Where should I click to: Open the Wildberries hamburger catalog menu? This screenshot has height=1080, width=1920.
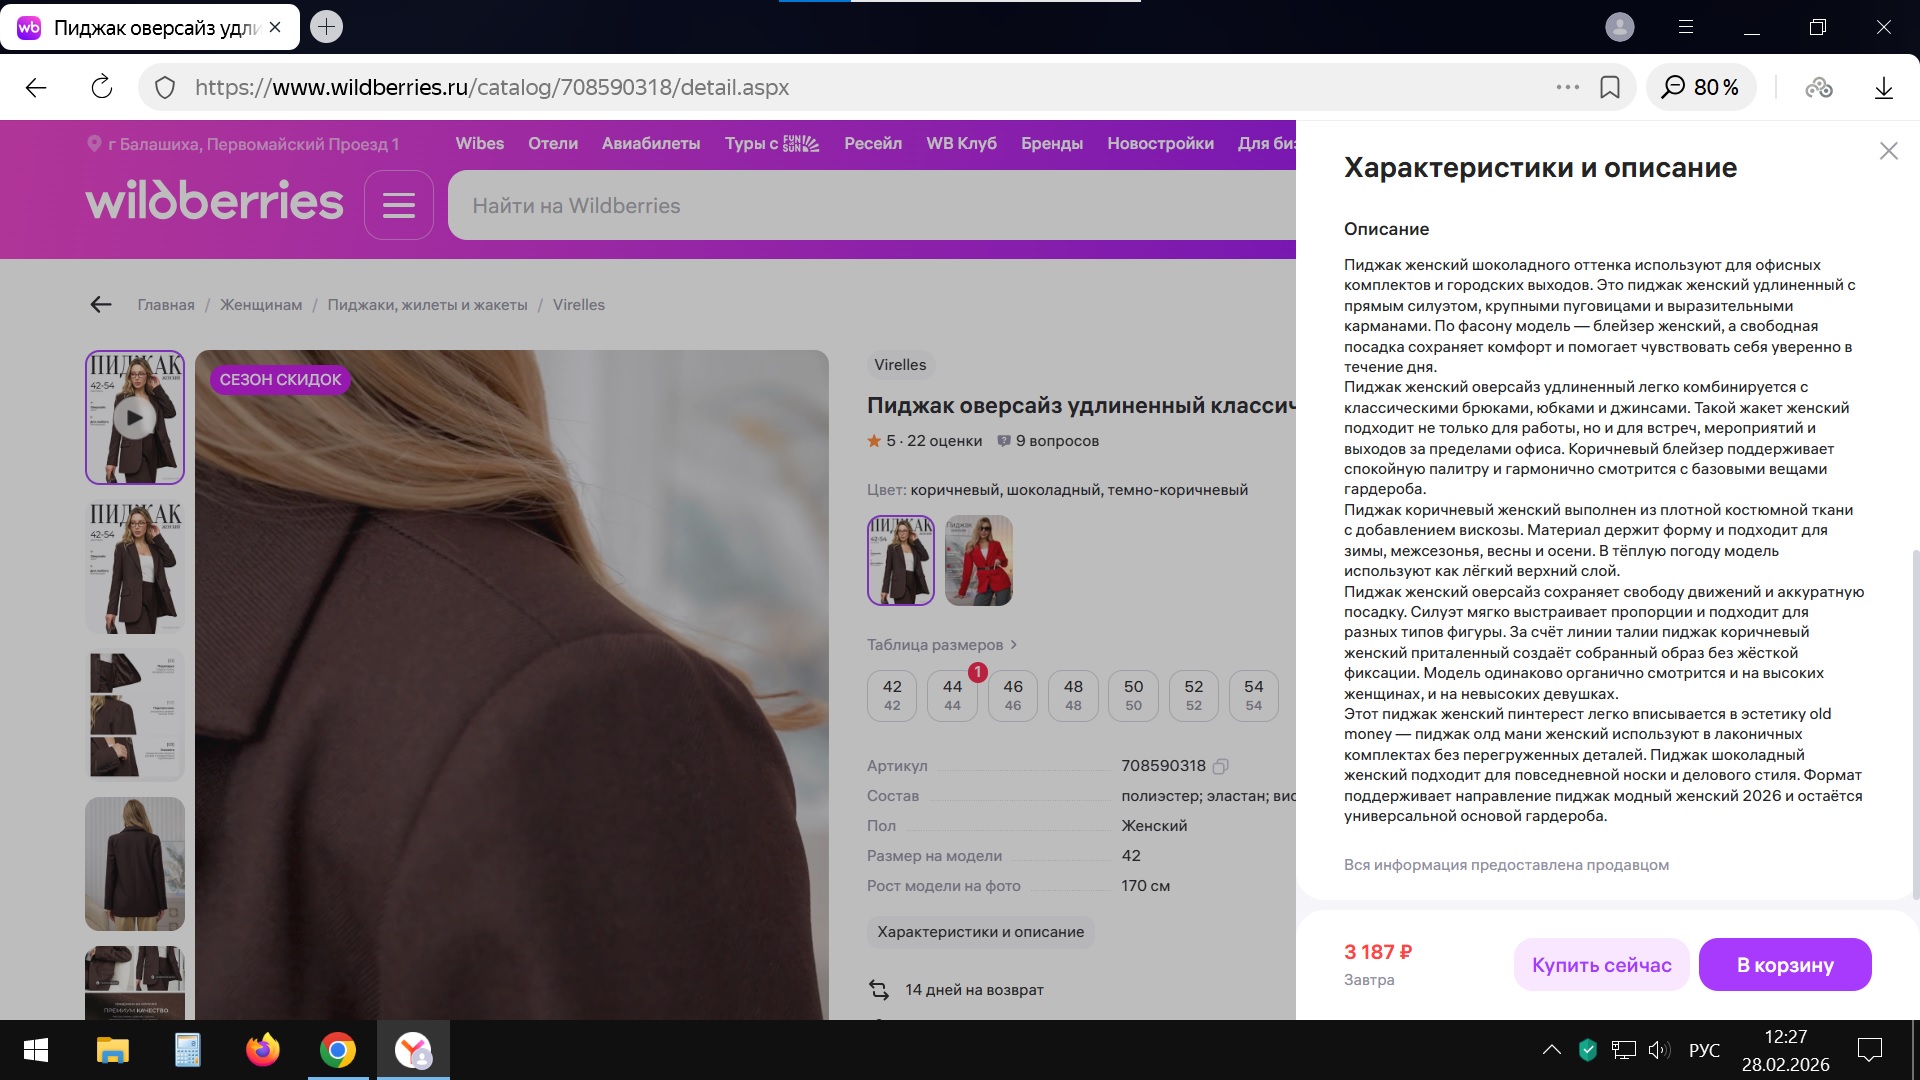click(x=398, y=205)
